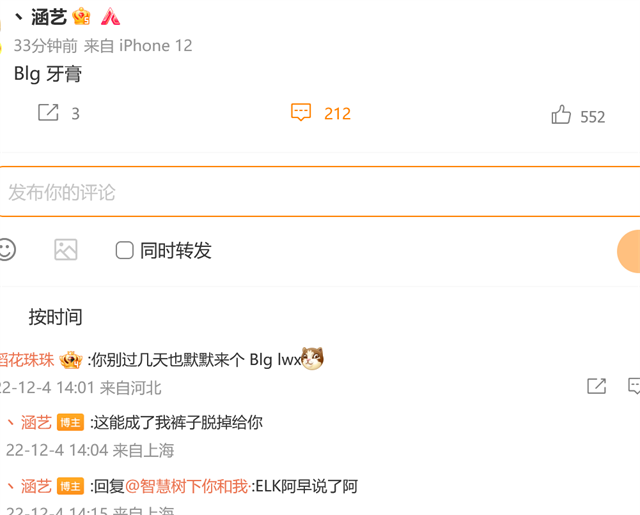Open comments via the orange comment icon
The width and height of the screenshot is (640, 515).
click(x=301, y=112)
